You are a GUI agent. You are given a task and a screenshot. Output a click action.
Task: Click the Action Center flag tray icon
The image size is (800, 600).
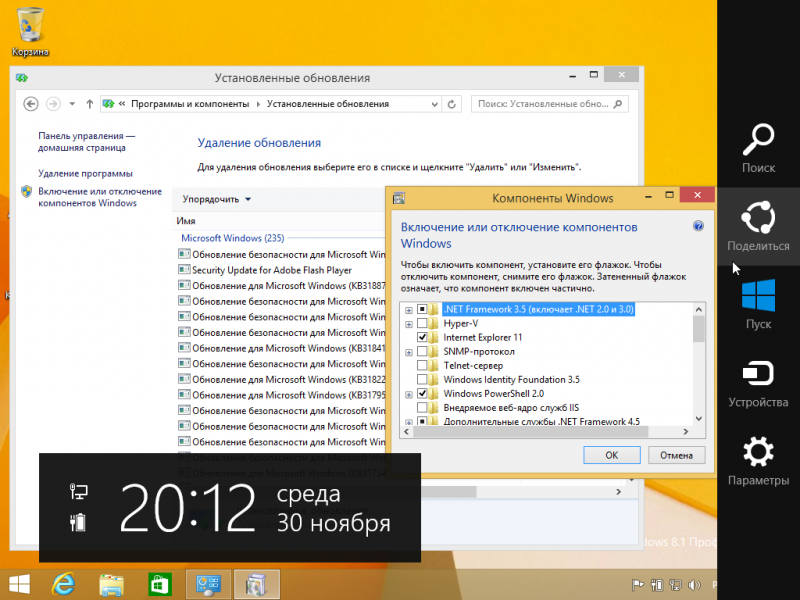click(638, 585)
